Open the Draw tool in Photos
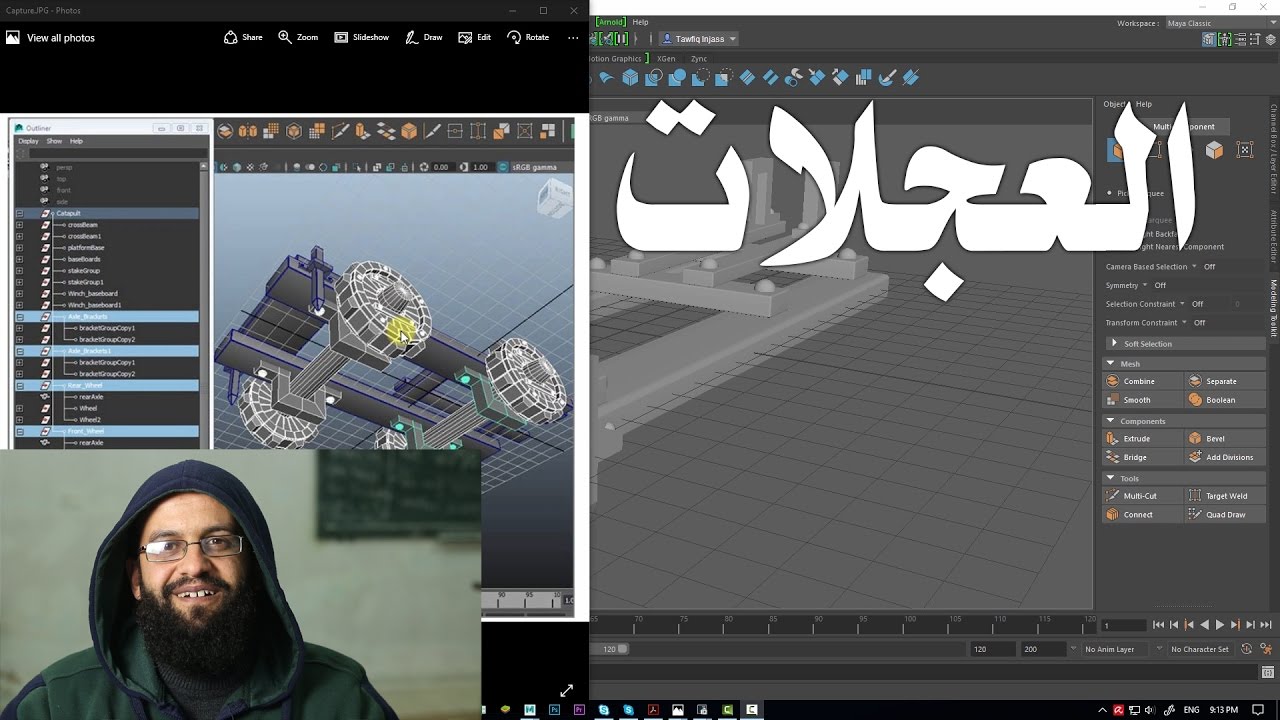Image resolution: width=1280 pixels, height=720 pixels. point(424,37)
